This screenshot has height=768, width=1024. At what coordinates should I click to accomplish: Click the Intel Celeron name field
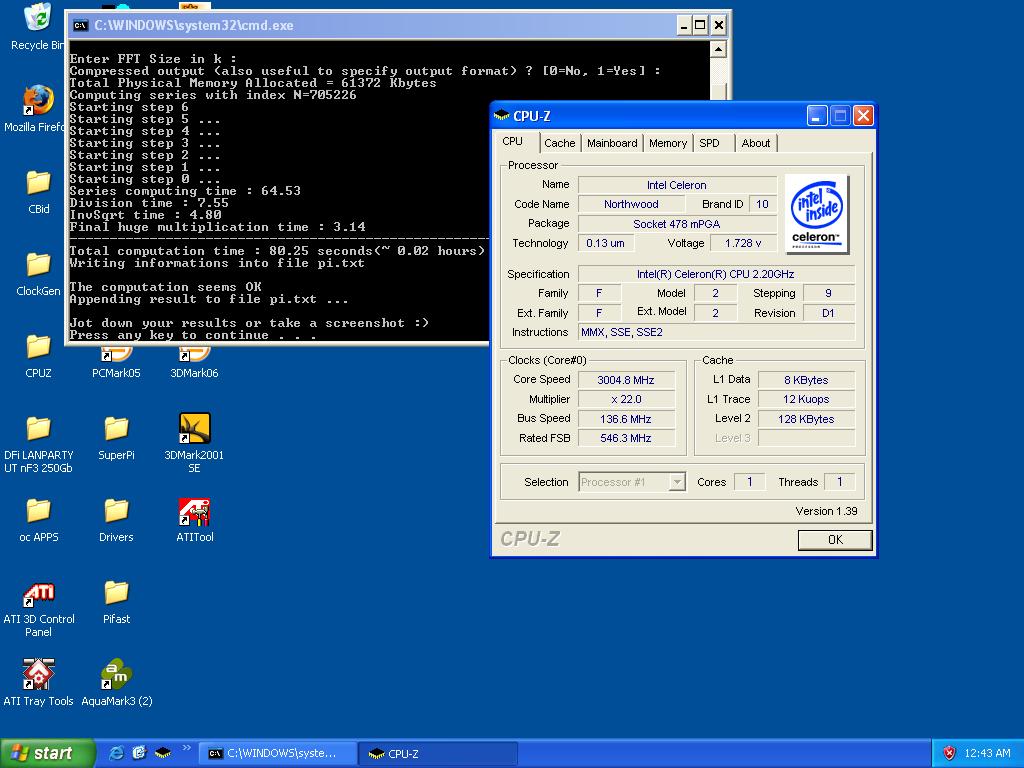tap(677, 185)
